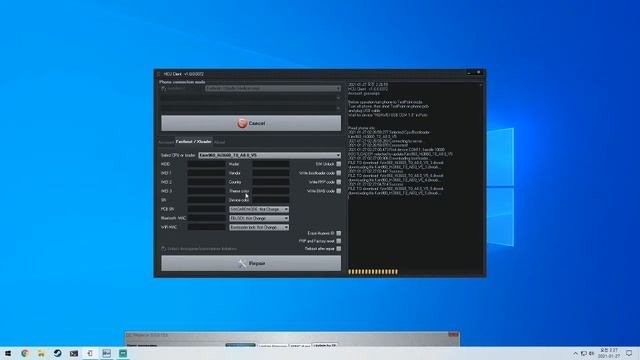
Task: Click the Bluetooth MAC input field
Action: pyautogui.click(x=206, y=218)
